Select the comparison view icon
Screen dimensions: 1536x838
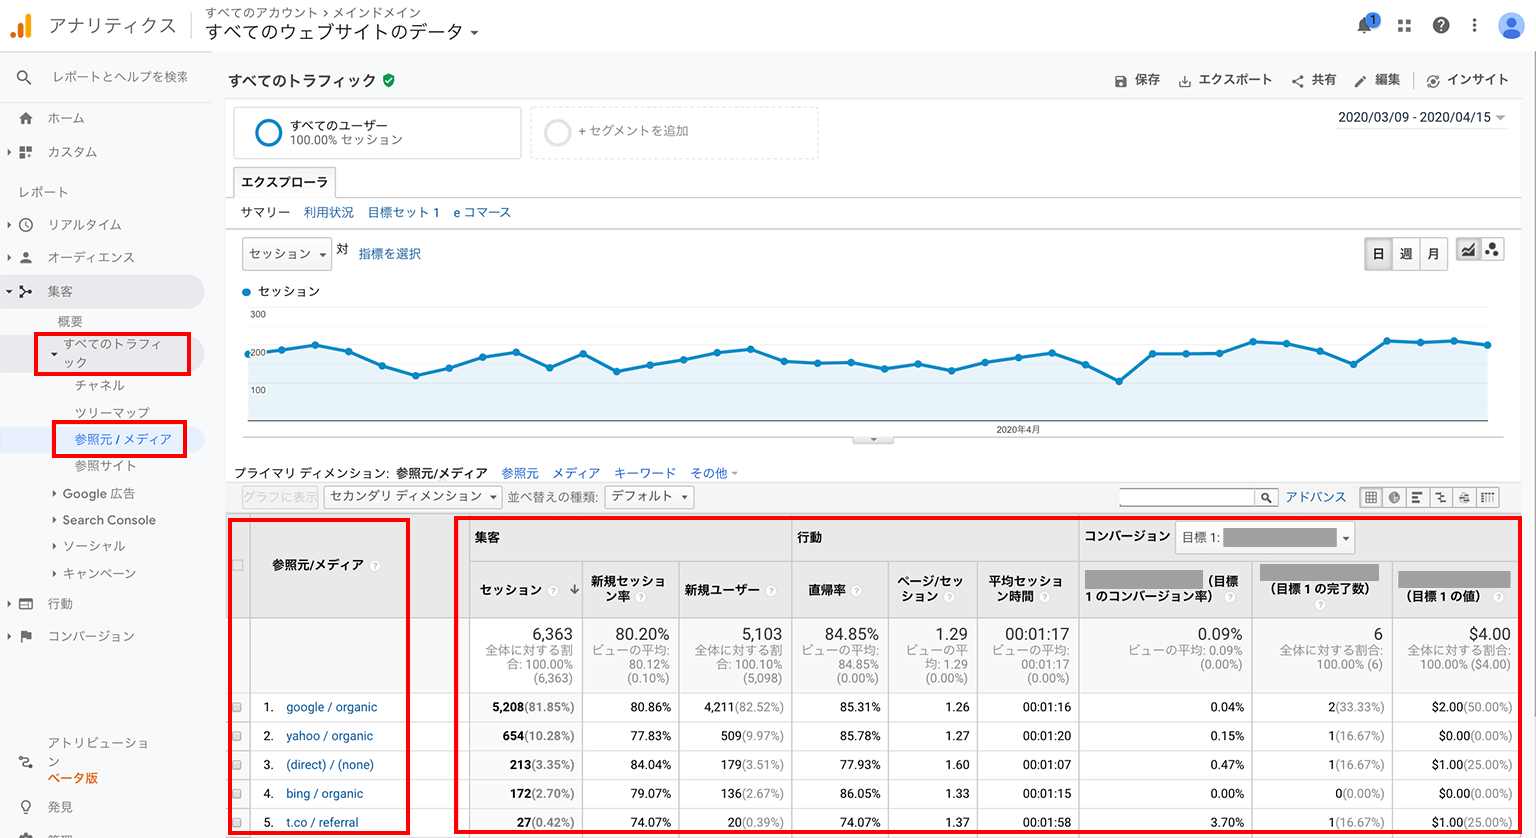[x=1440, y=497]
